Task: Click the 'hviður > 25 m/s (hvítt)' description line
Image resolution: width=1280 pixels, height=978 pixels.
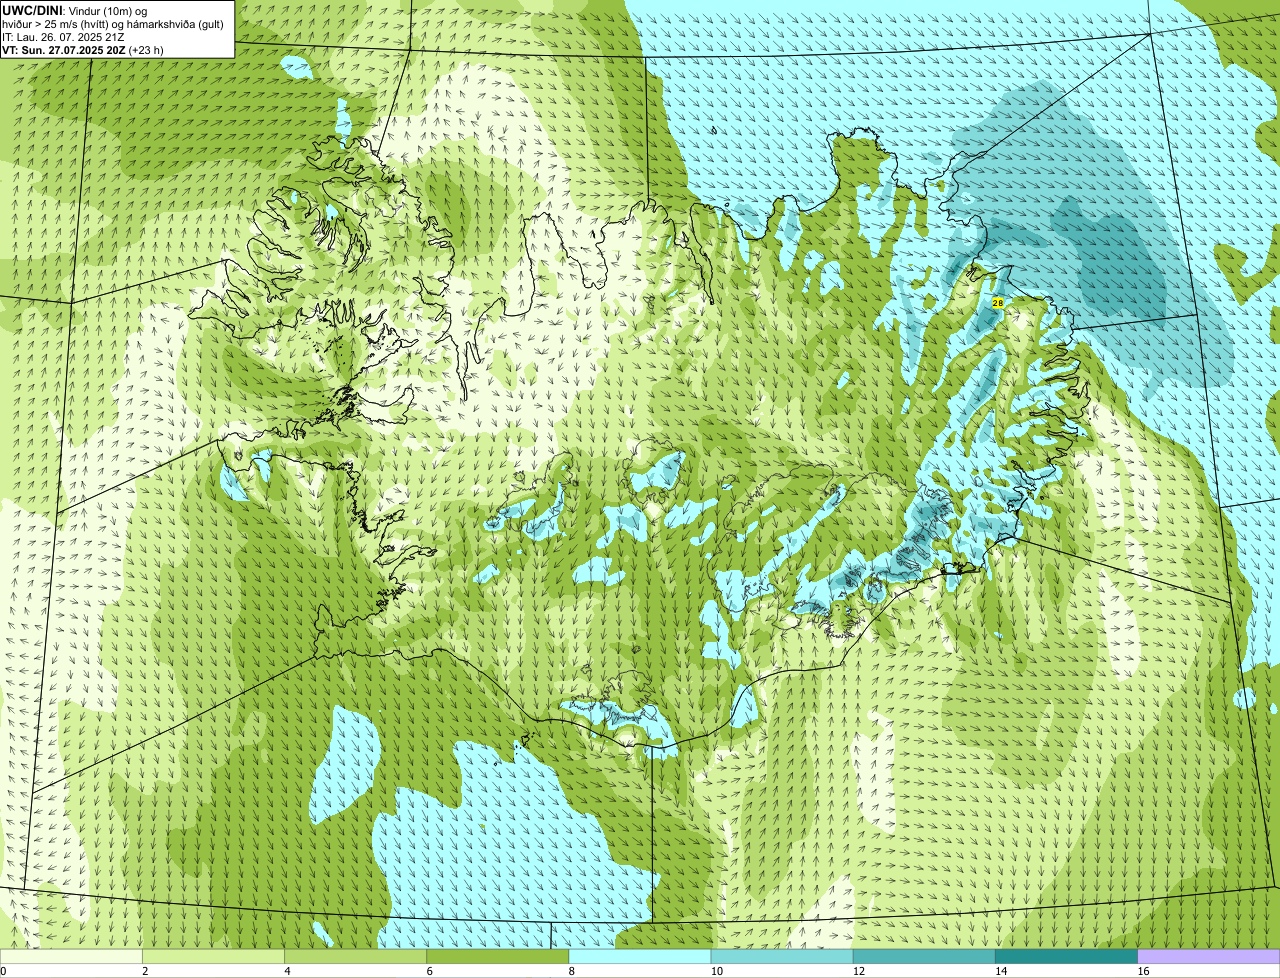Action: [x=113, y=24]
